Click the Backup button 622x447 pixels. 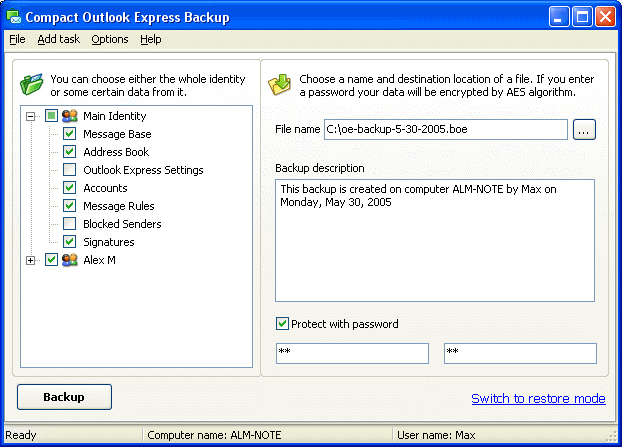pyautogui.click(x=64, y=397)
